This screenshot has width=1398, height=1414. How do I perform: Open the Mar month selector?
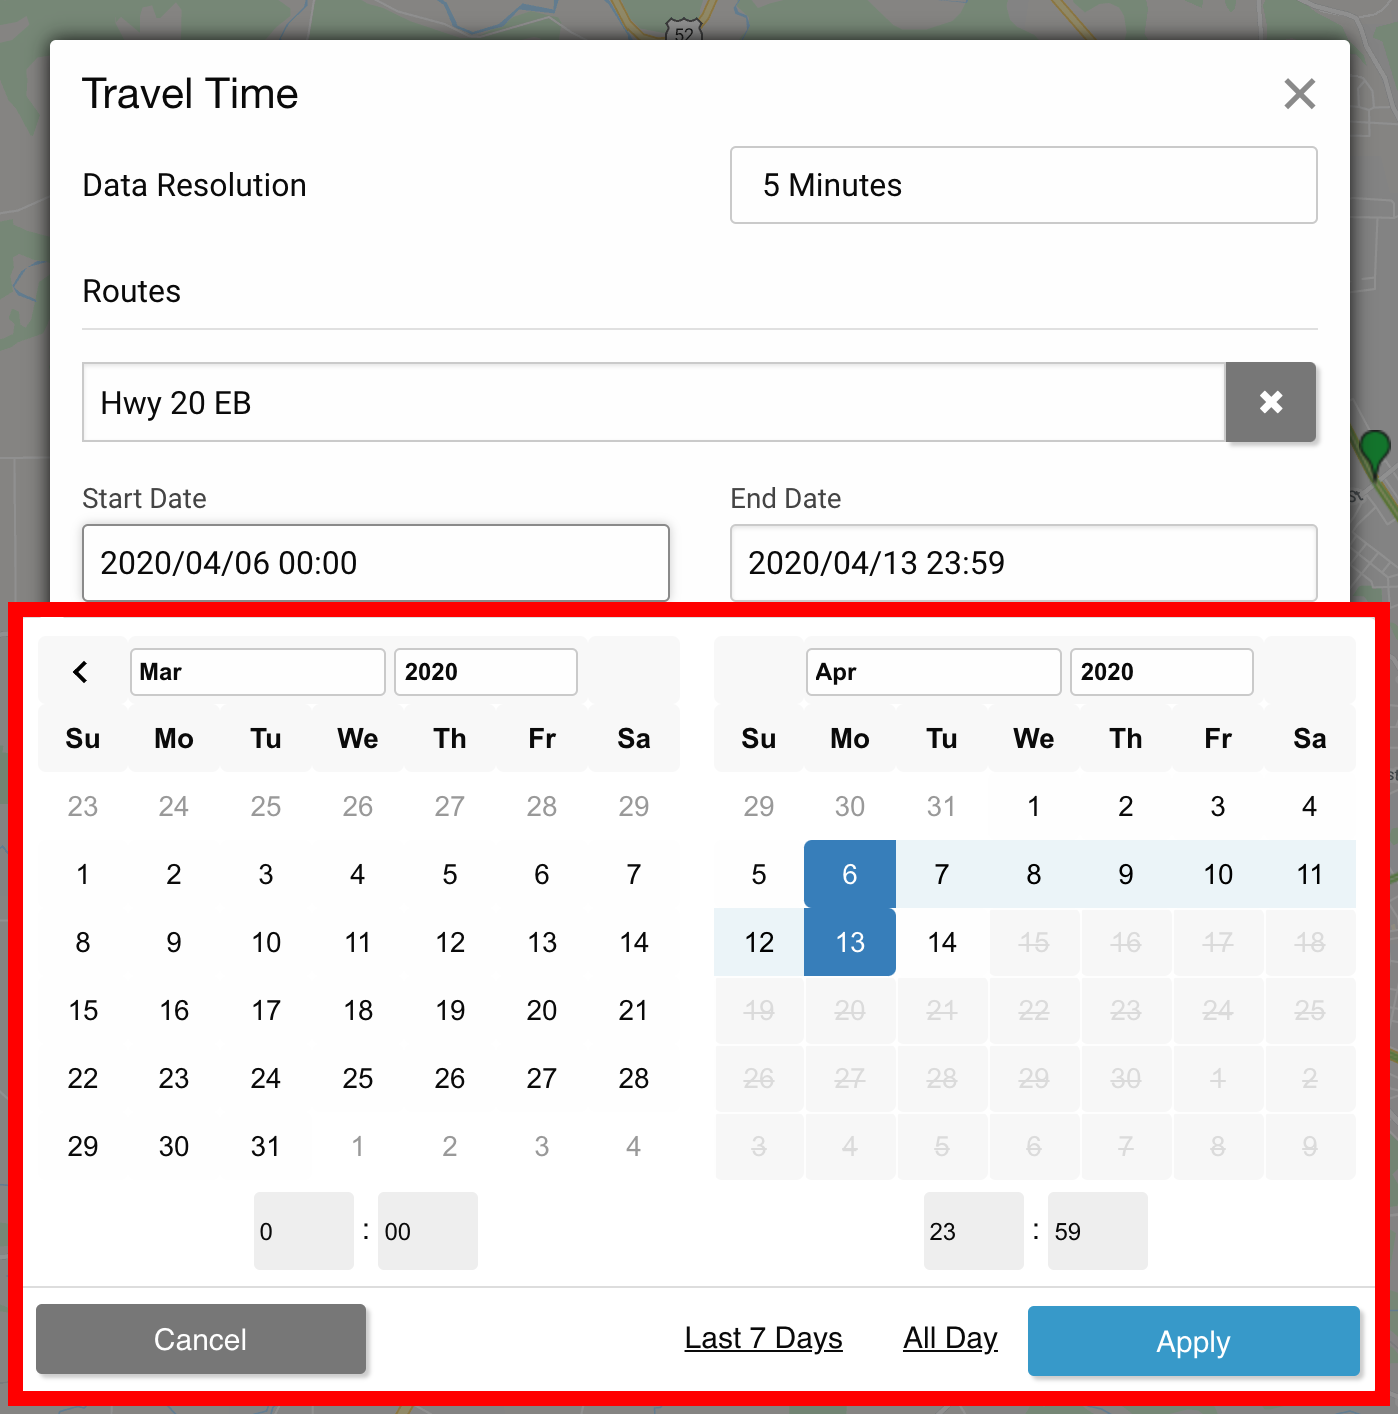point(256,671)
